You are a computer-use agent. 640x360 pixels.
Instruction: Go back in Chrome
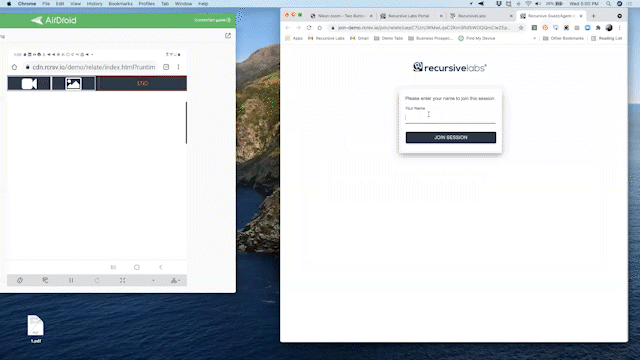[288, 28]
